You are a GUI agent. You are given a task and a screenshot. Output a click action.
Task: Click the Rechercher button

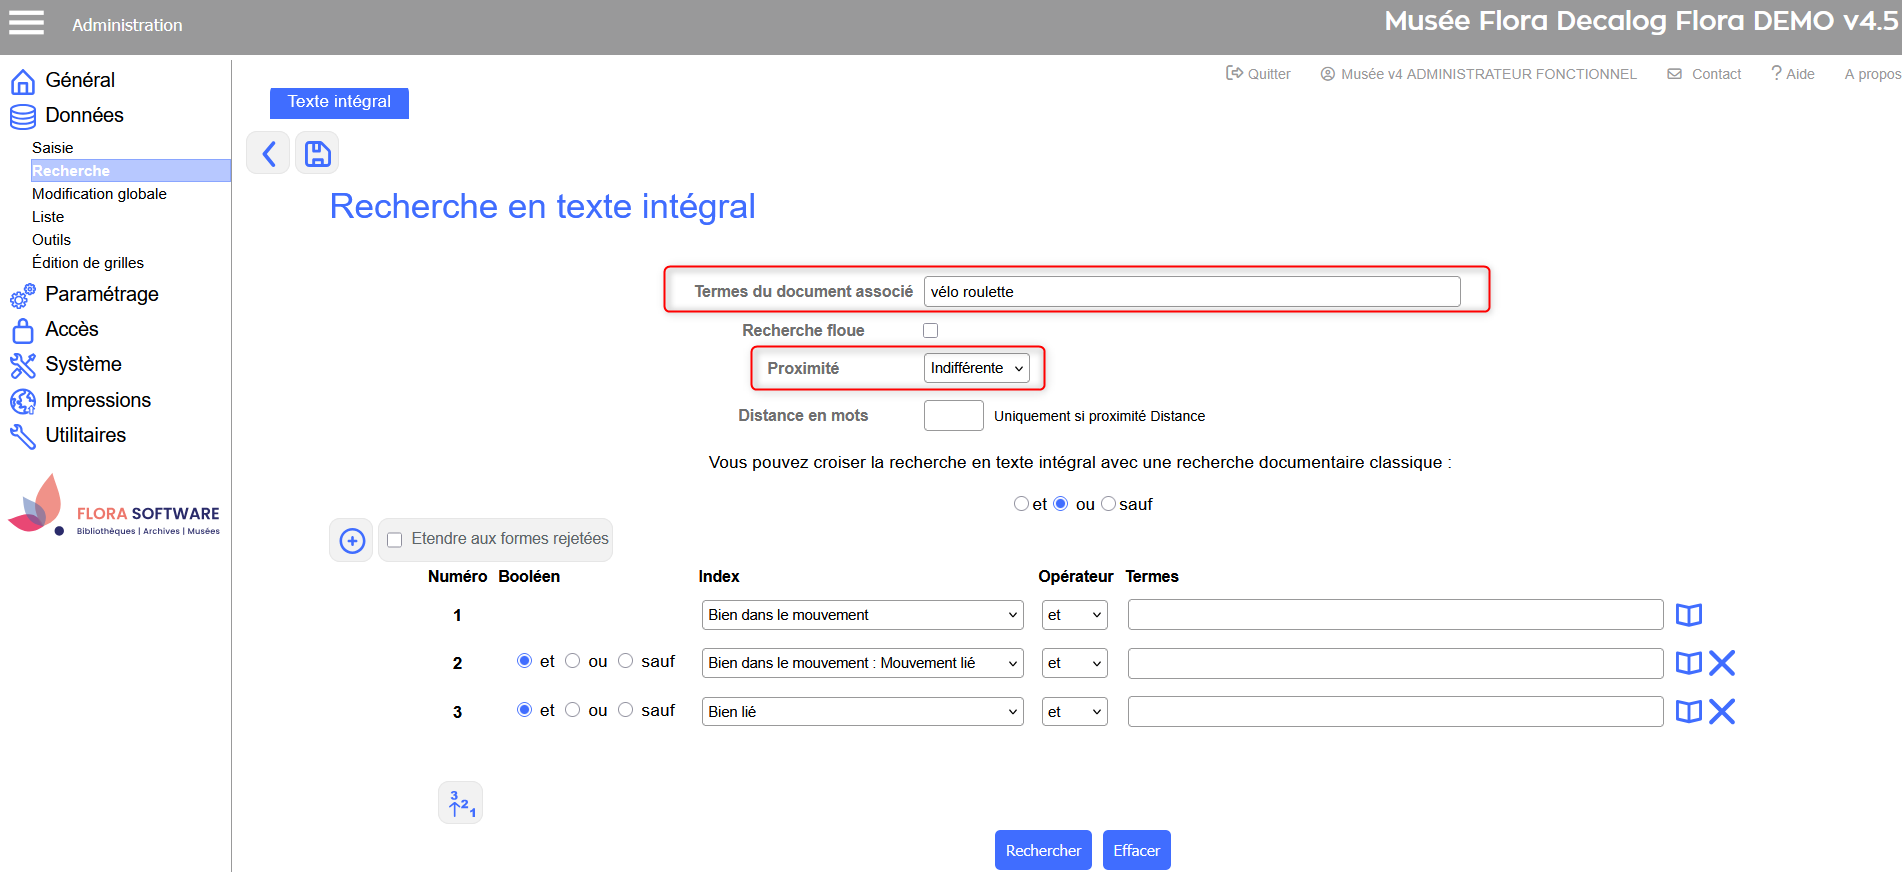1043,850
